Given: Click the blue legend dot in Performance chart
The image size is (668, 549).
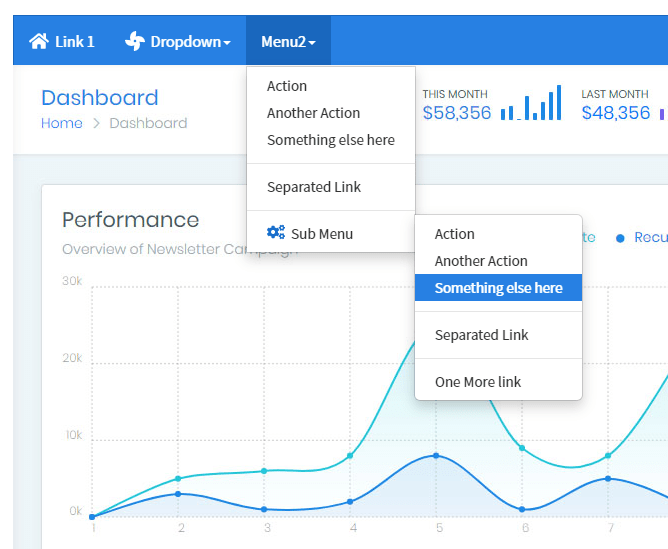Looking at the screenshot, I should [620, 238].
